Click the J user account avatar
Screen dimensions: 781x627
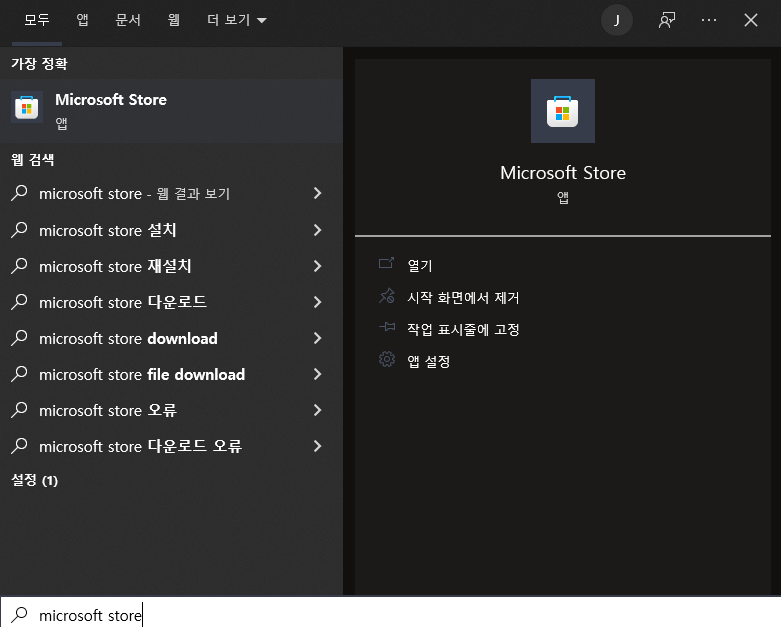[x=617, y=20]
